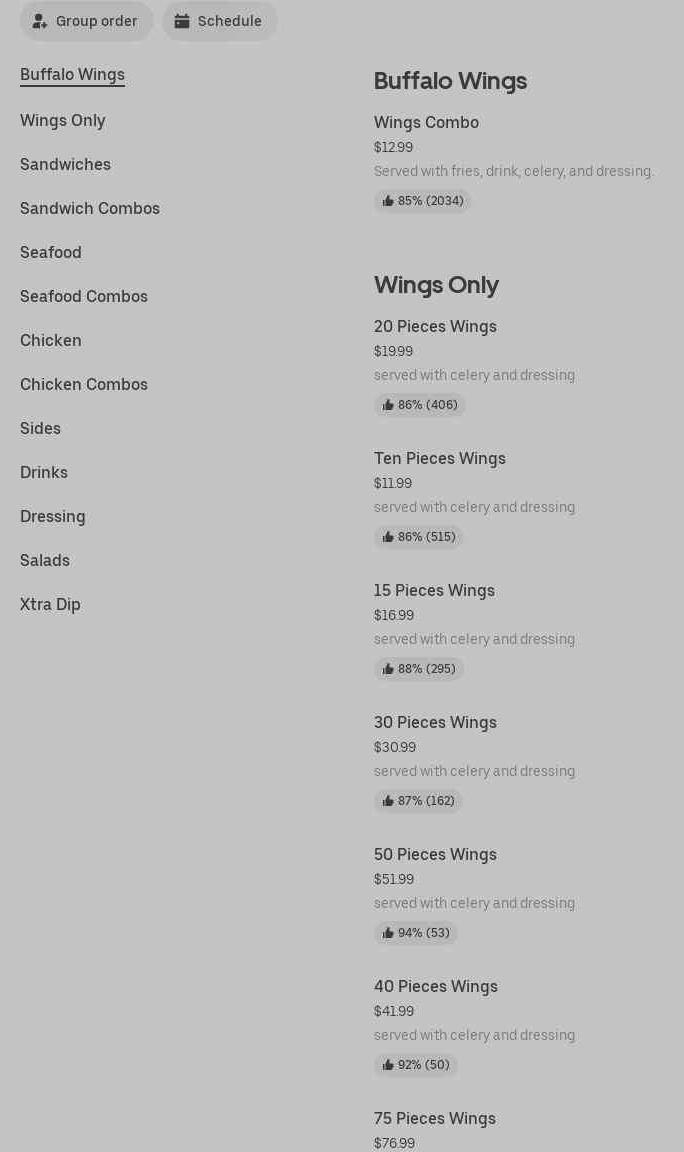The height and width of the screenshot is (1152, 684).
Task: Click the Group order person icon
Action: point(40,21)
